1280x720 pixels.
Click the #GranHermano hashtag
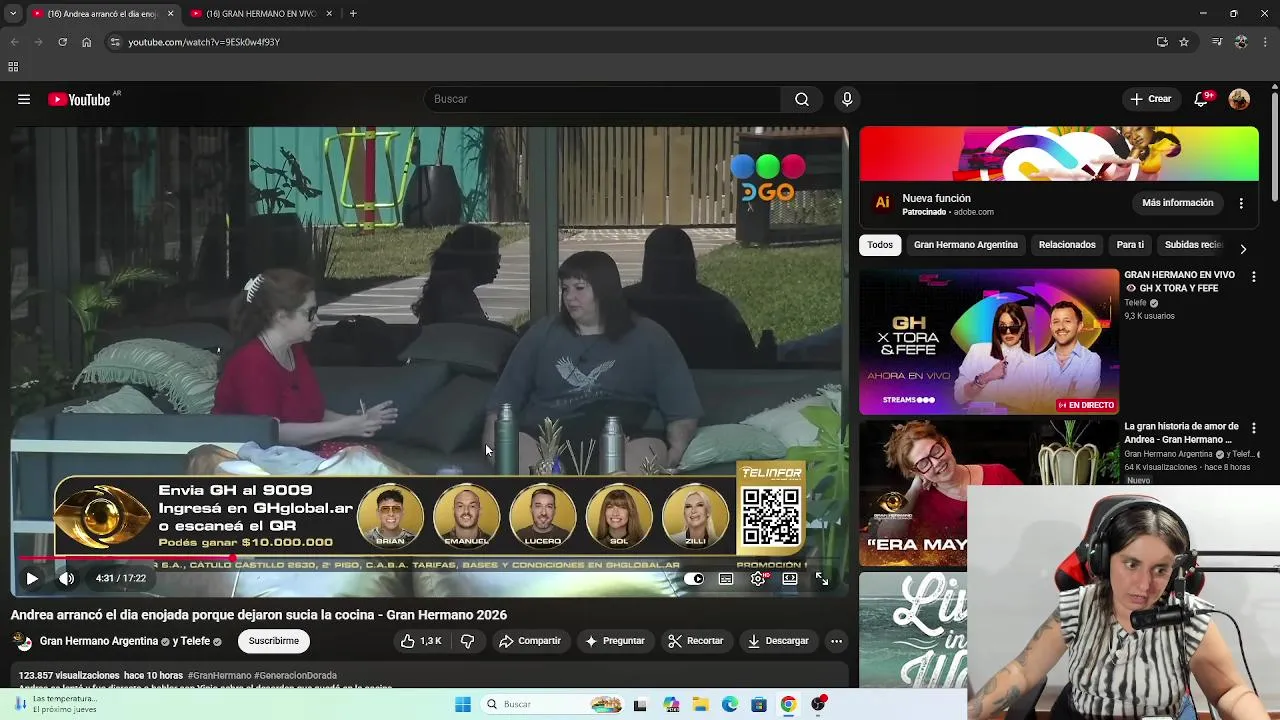219,676
